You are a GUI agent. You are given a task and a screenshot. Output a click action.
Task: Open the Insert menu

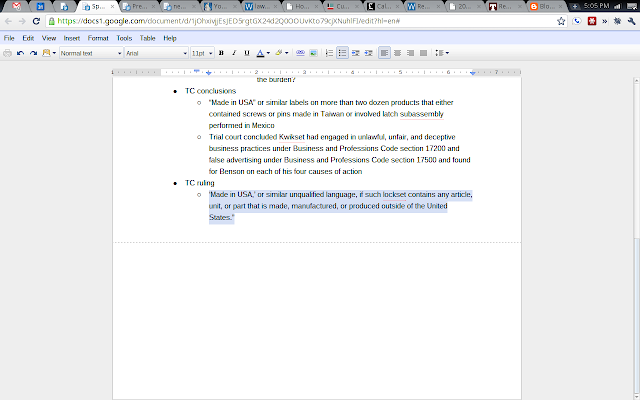coord(72,38)
